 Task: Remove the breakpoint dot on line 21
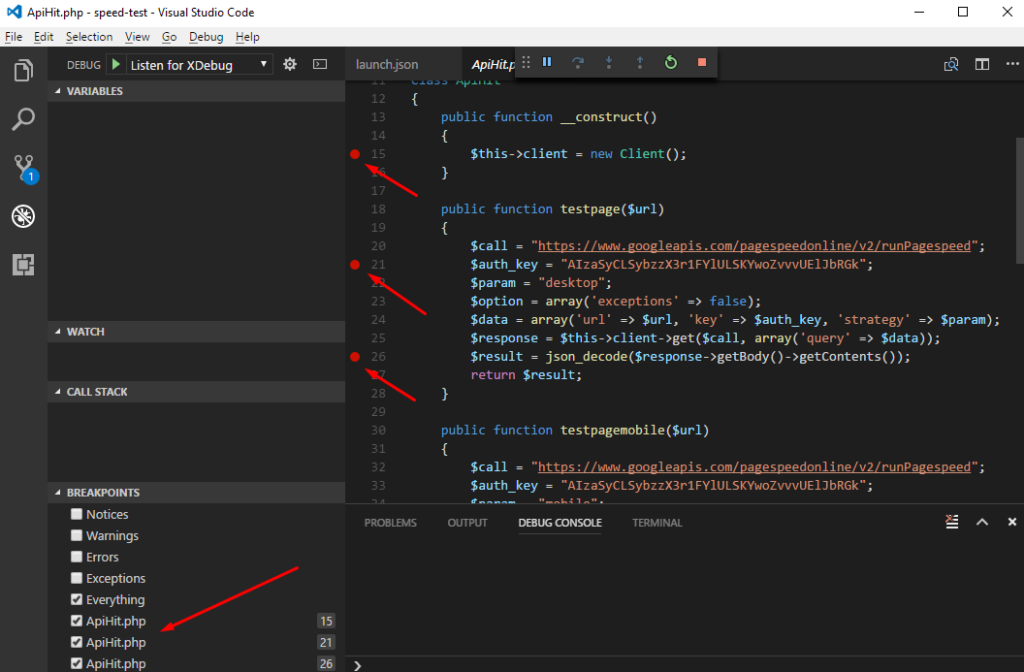pyautogui.click(x=355, y=264)
